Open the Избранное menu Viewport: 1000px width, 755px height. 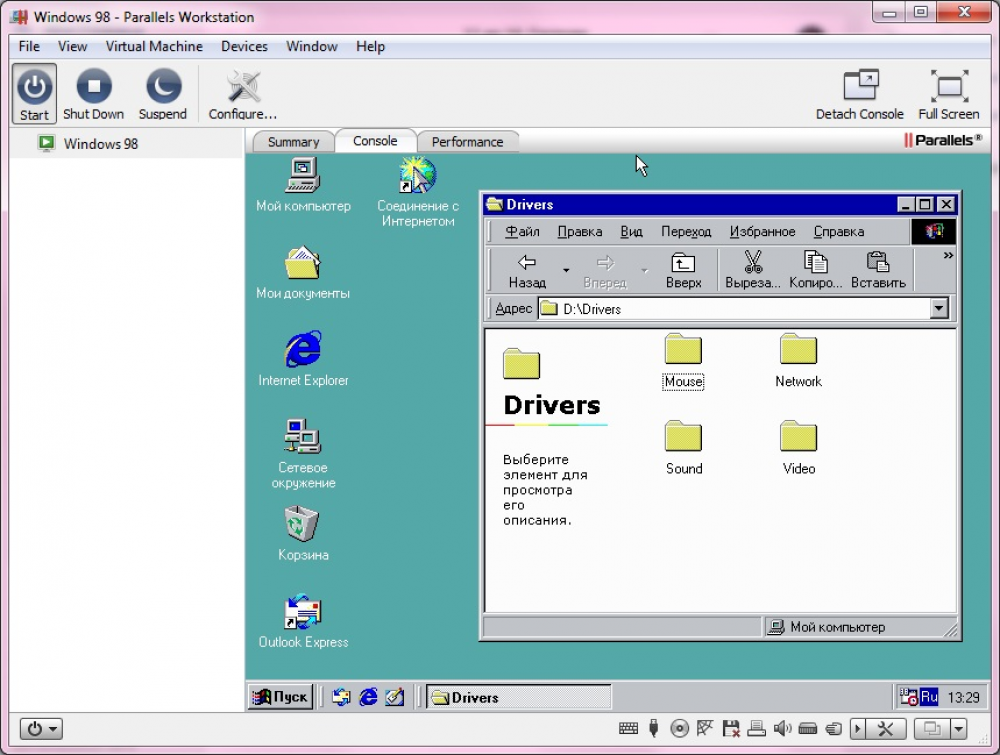(763, 231)
